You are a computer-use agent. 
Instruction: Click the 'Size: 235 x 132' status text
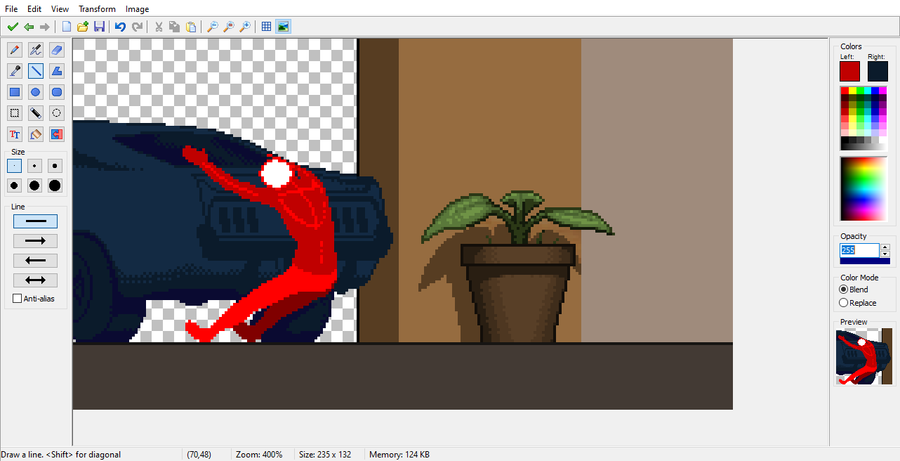coord(325,455)
